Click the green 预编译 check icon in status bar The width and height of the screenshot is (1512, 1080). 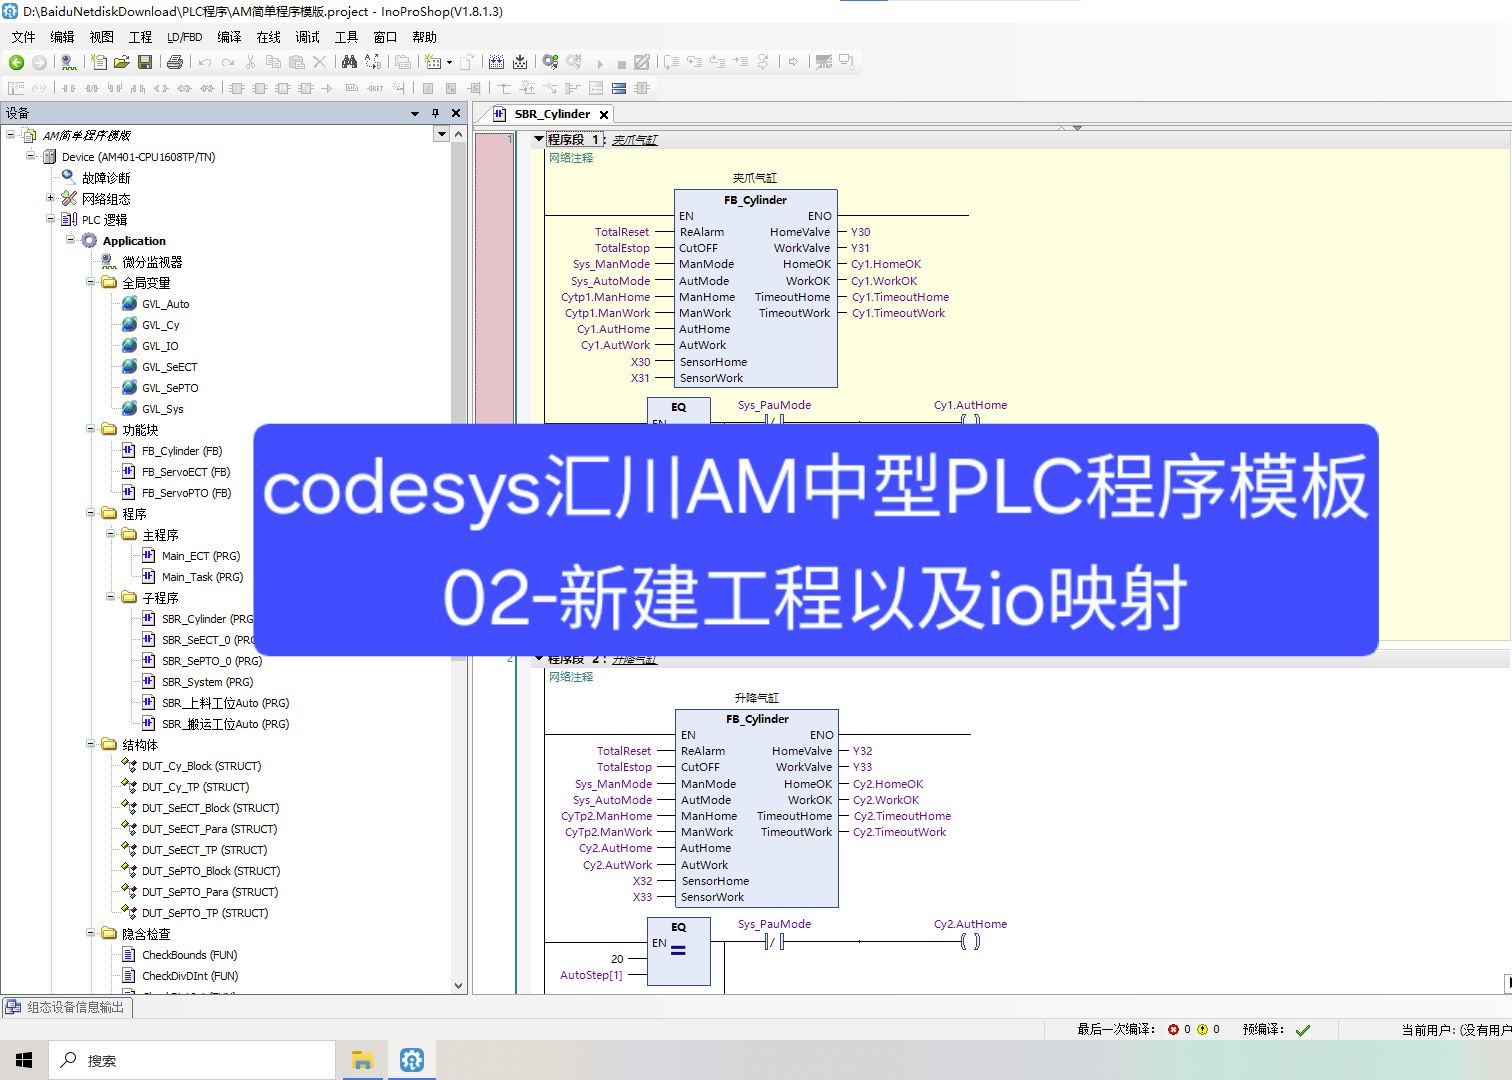point(1303,1028)
